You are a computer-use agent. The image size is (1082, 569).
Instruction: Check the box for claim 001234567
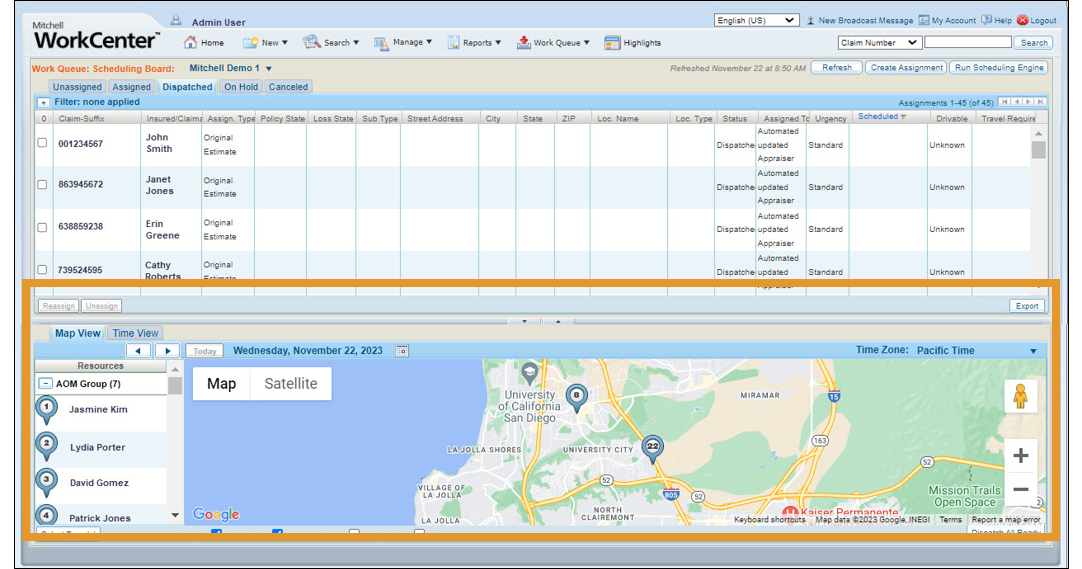click(42, 143)
